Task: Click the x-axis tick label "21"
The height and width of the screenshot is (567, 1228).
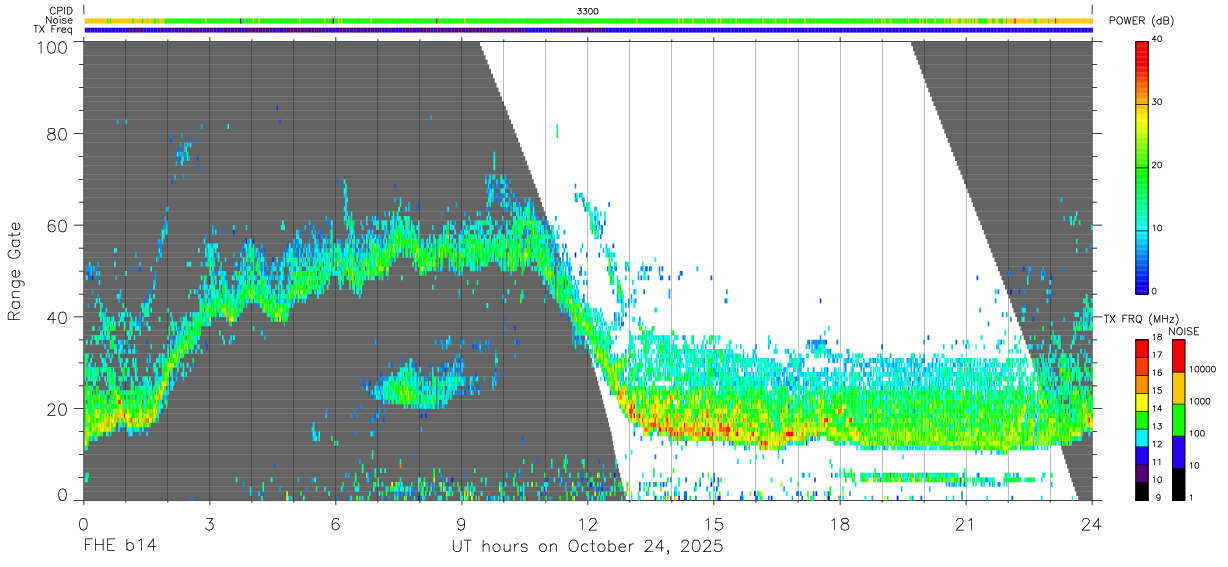Action: click(x=966, y=524)
